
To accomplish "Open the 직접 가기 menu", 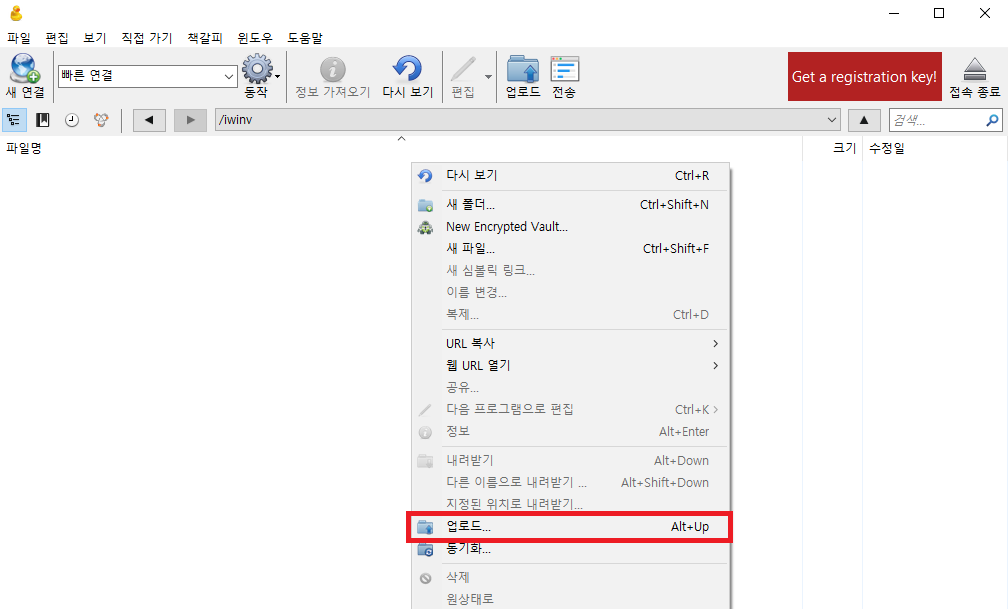I will click(x=147, y=38).
